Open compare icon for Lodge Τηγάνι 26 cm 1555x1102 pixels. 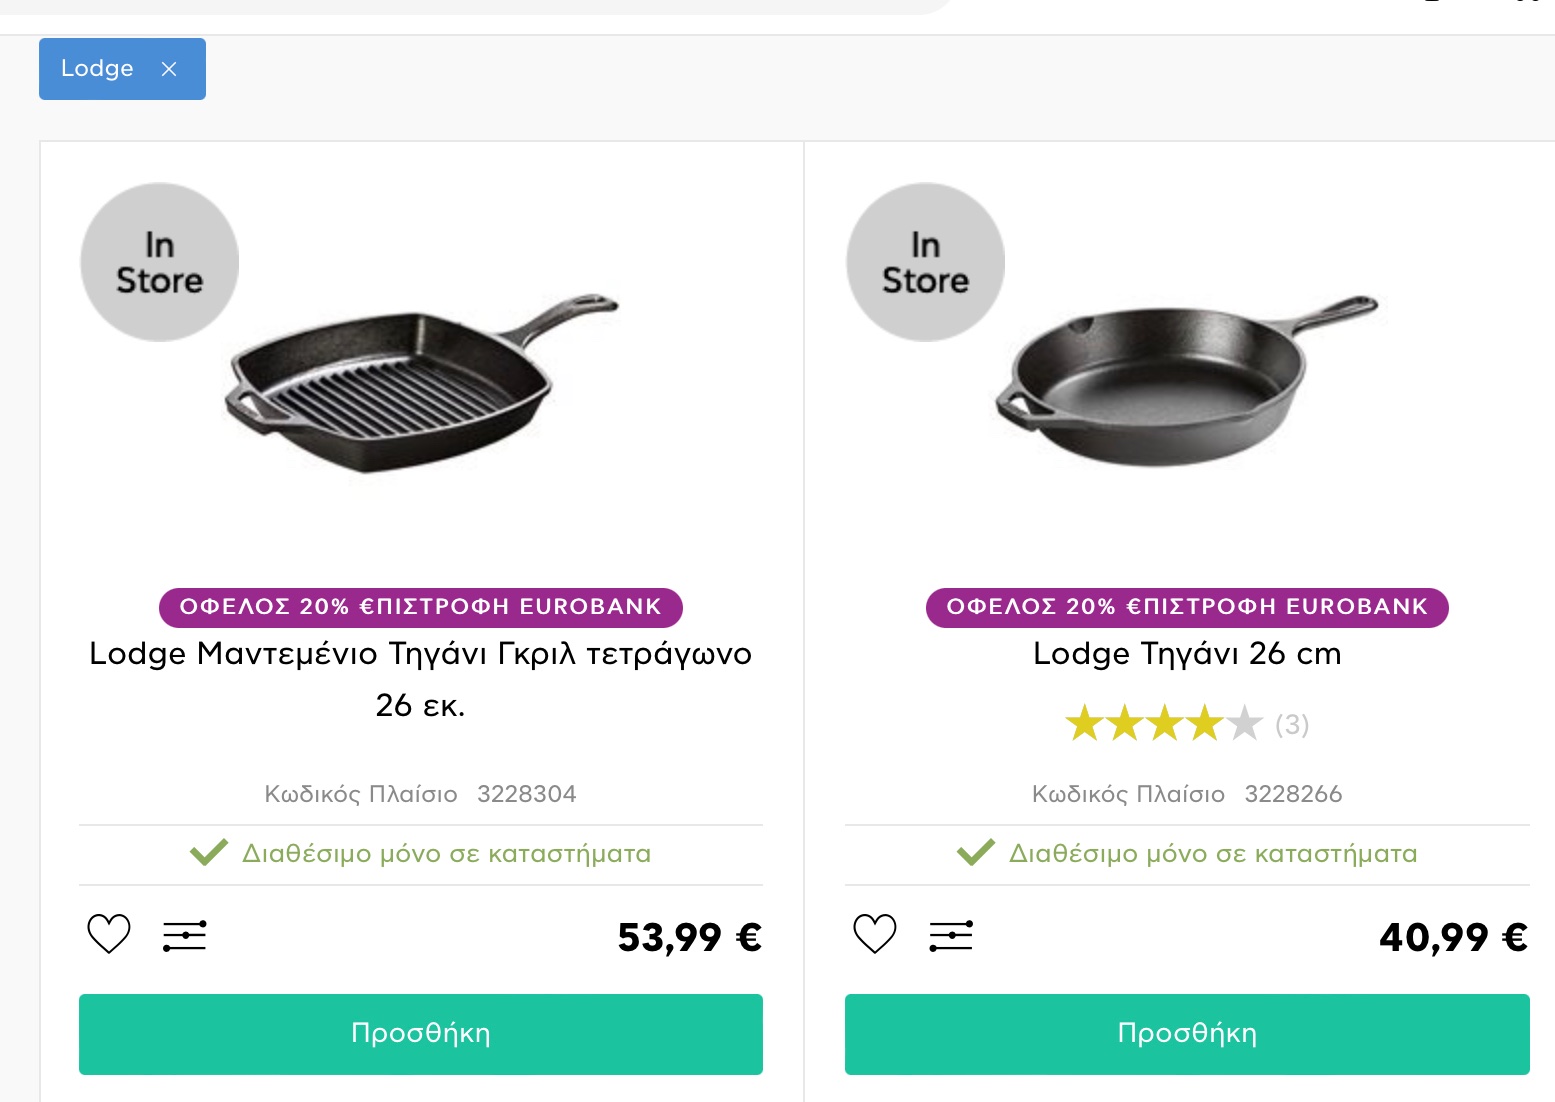(951, 936)
